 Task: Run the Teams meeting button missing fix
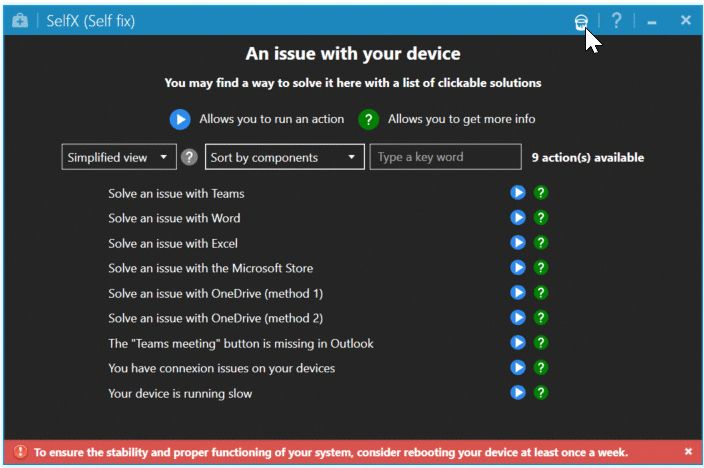click(518, 343)
